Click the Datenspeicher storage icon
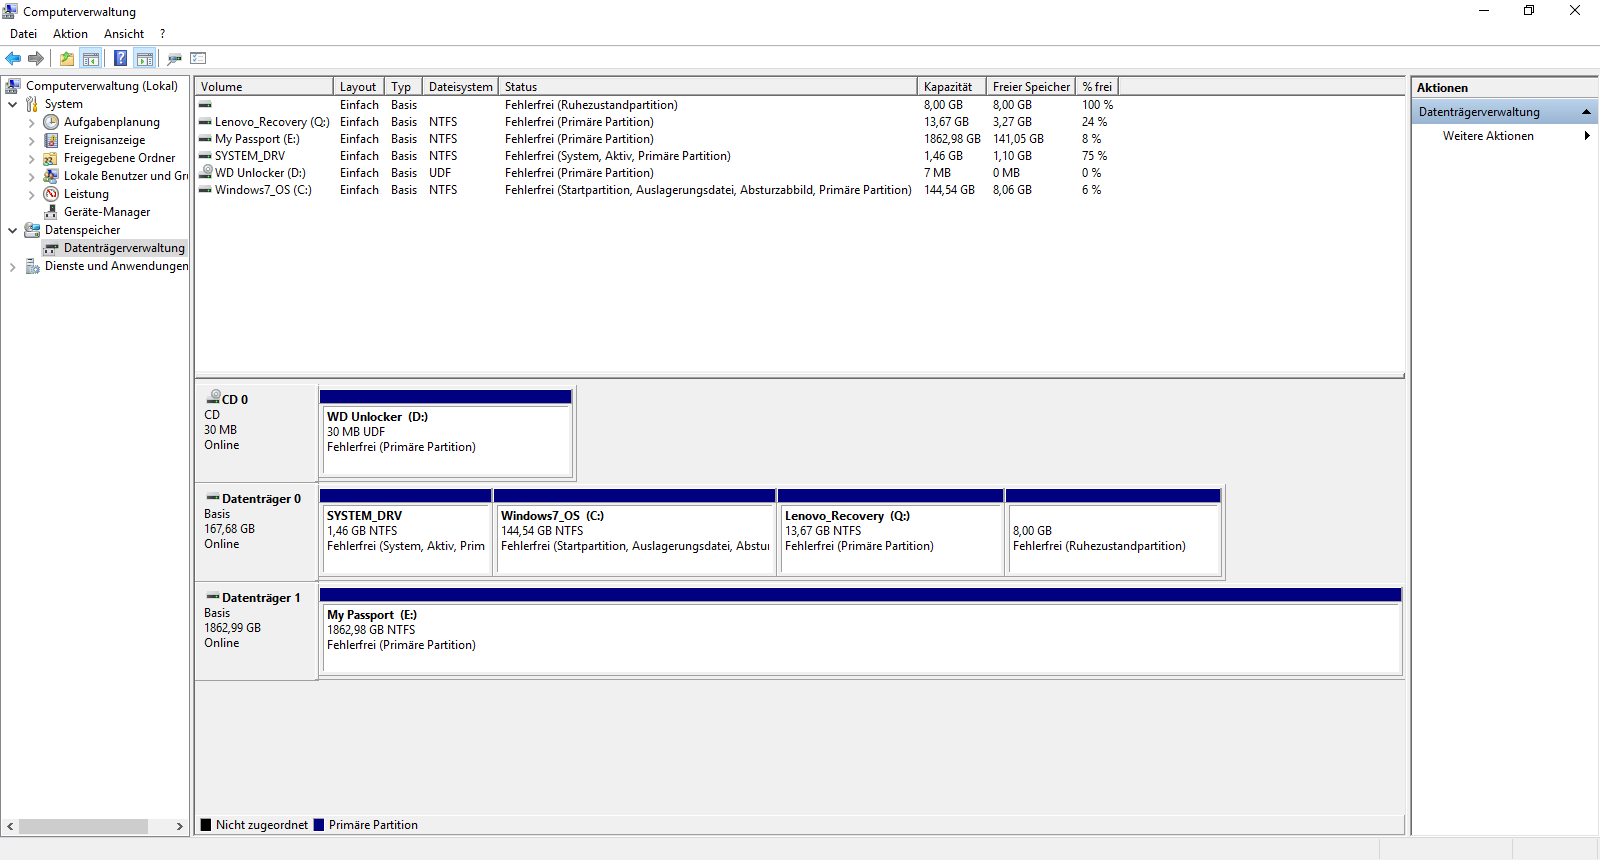 click(32, 230)
